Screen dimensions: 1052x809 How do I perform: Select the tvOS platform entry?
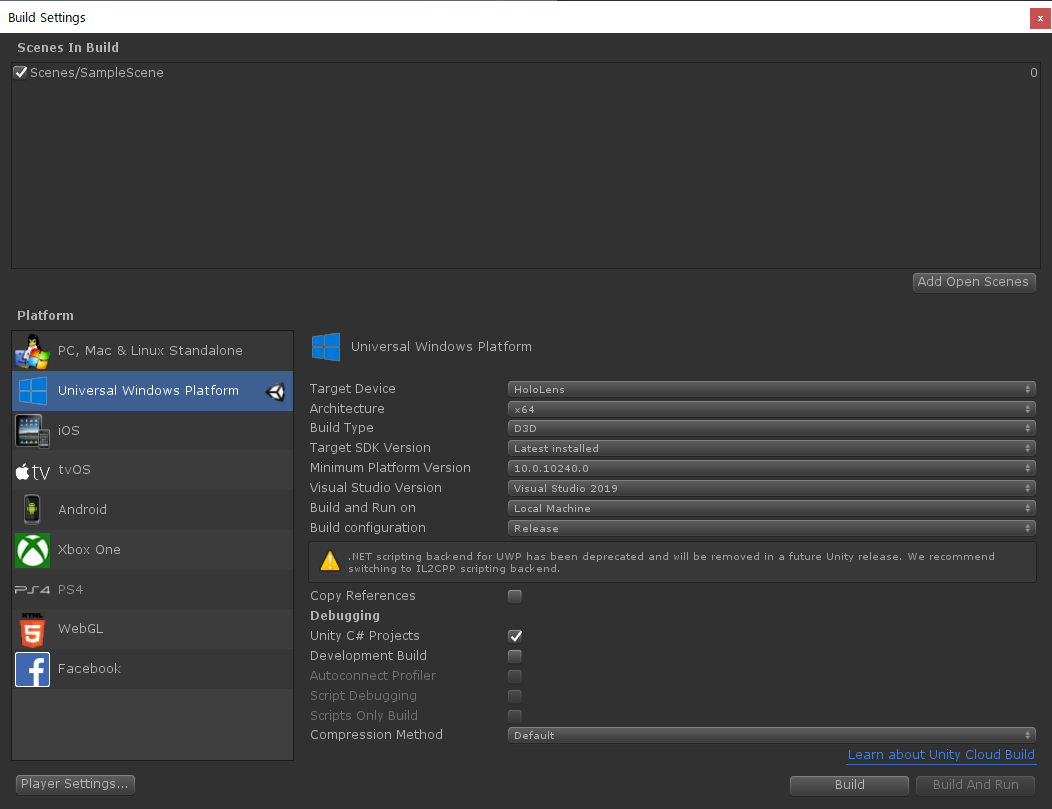point(152,470)
